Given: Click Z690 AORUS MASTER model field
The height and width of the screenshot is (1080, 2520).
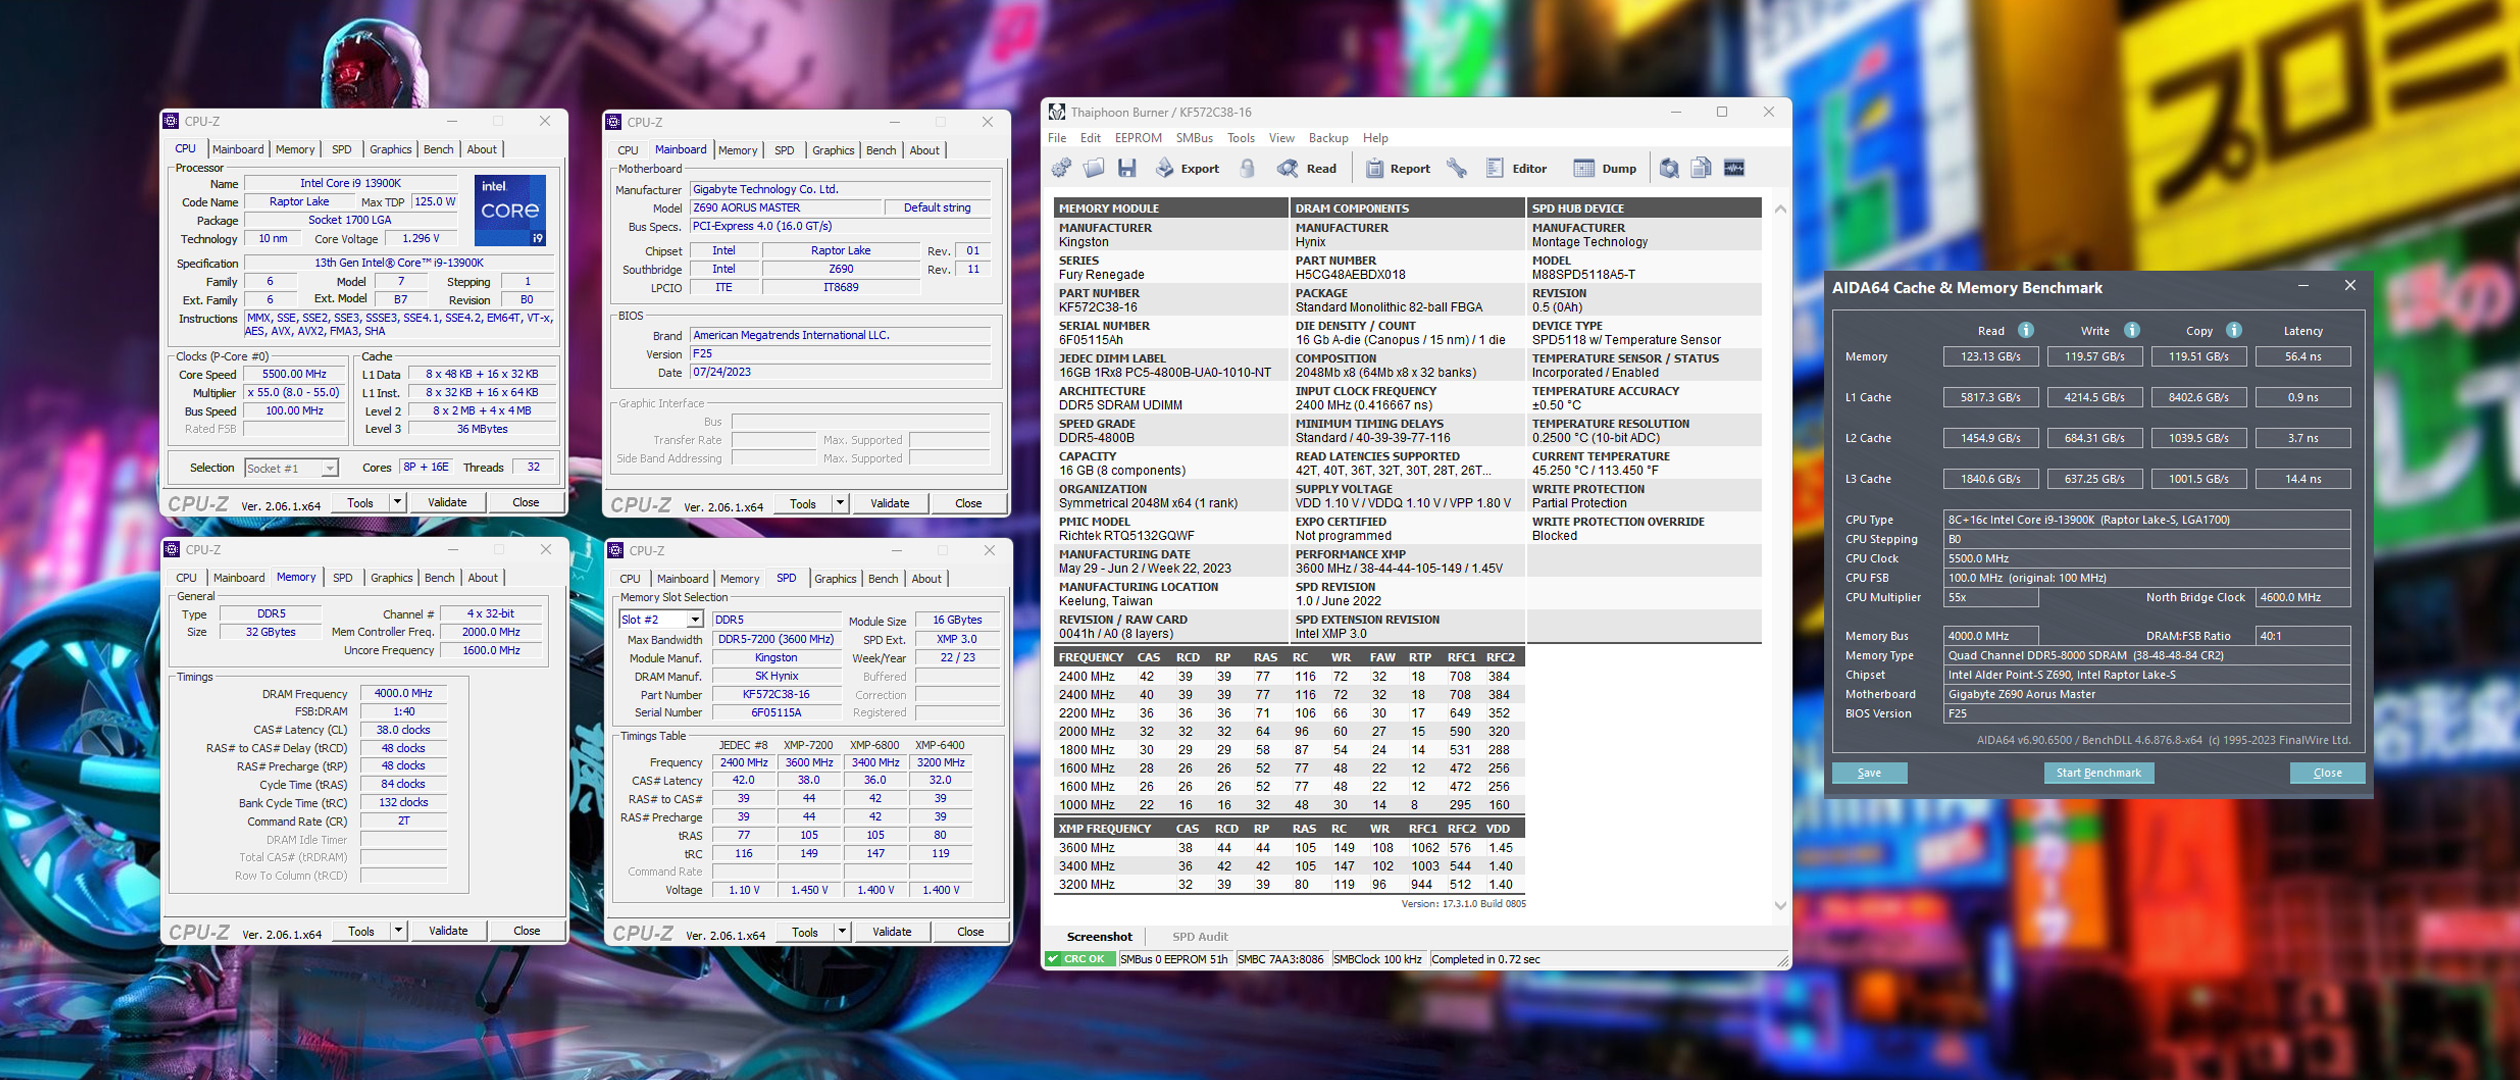Looking at the screenshot, I should [x=786, y=207].
